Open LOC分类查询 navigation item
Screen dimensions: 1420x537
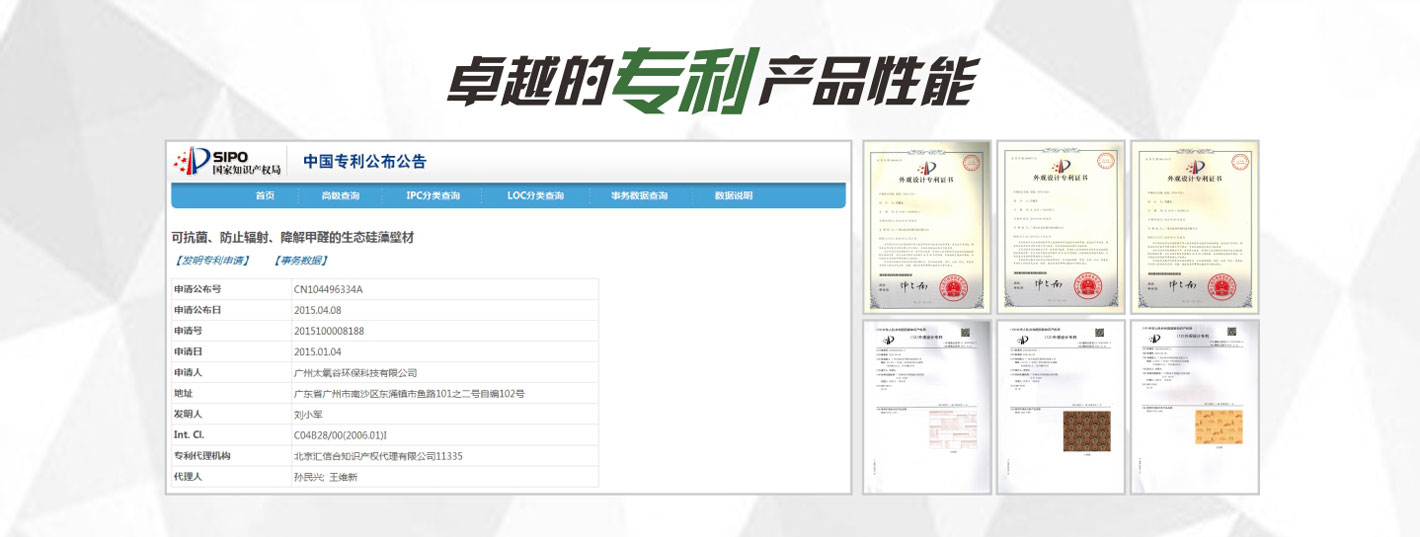[535, 196]
